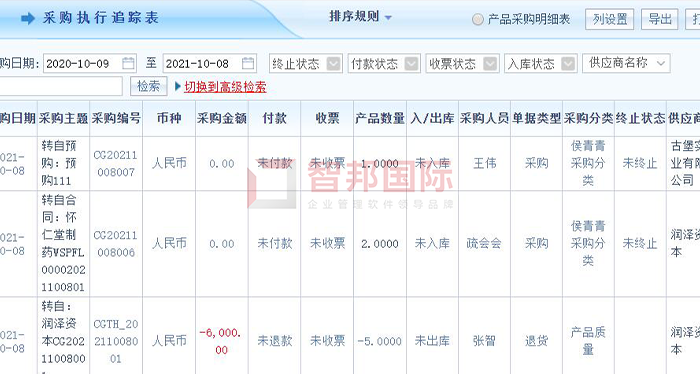The height and width of the screenshot is (374, 700).
Task: Click 未出库 in the 张智 row
Action: [x=432, y=341]
